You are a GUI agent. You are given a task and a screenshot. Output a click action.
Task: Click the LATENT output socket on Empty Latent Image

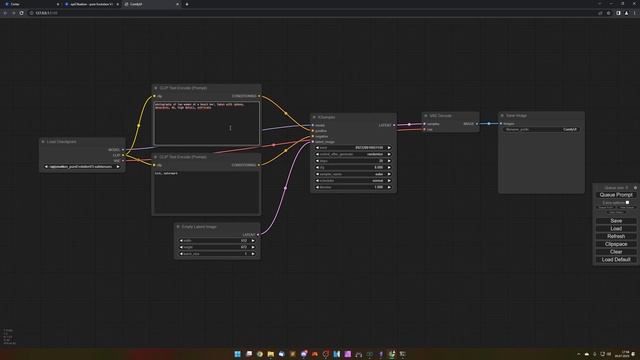coord(258,235)
